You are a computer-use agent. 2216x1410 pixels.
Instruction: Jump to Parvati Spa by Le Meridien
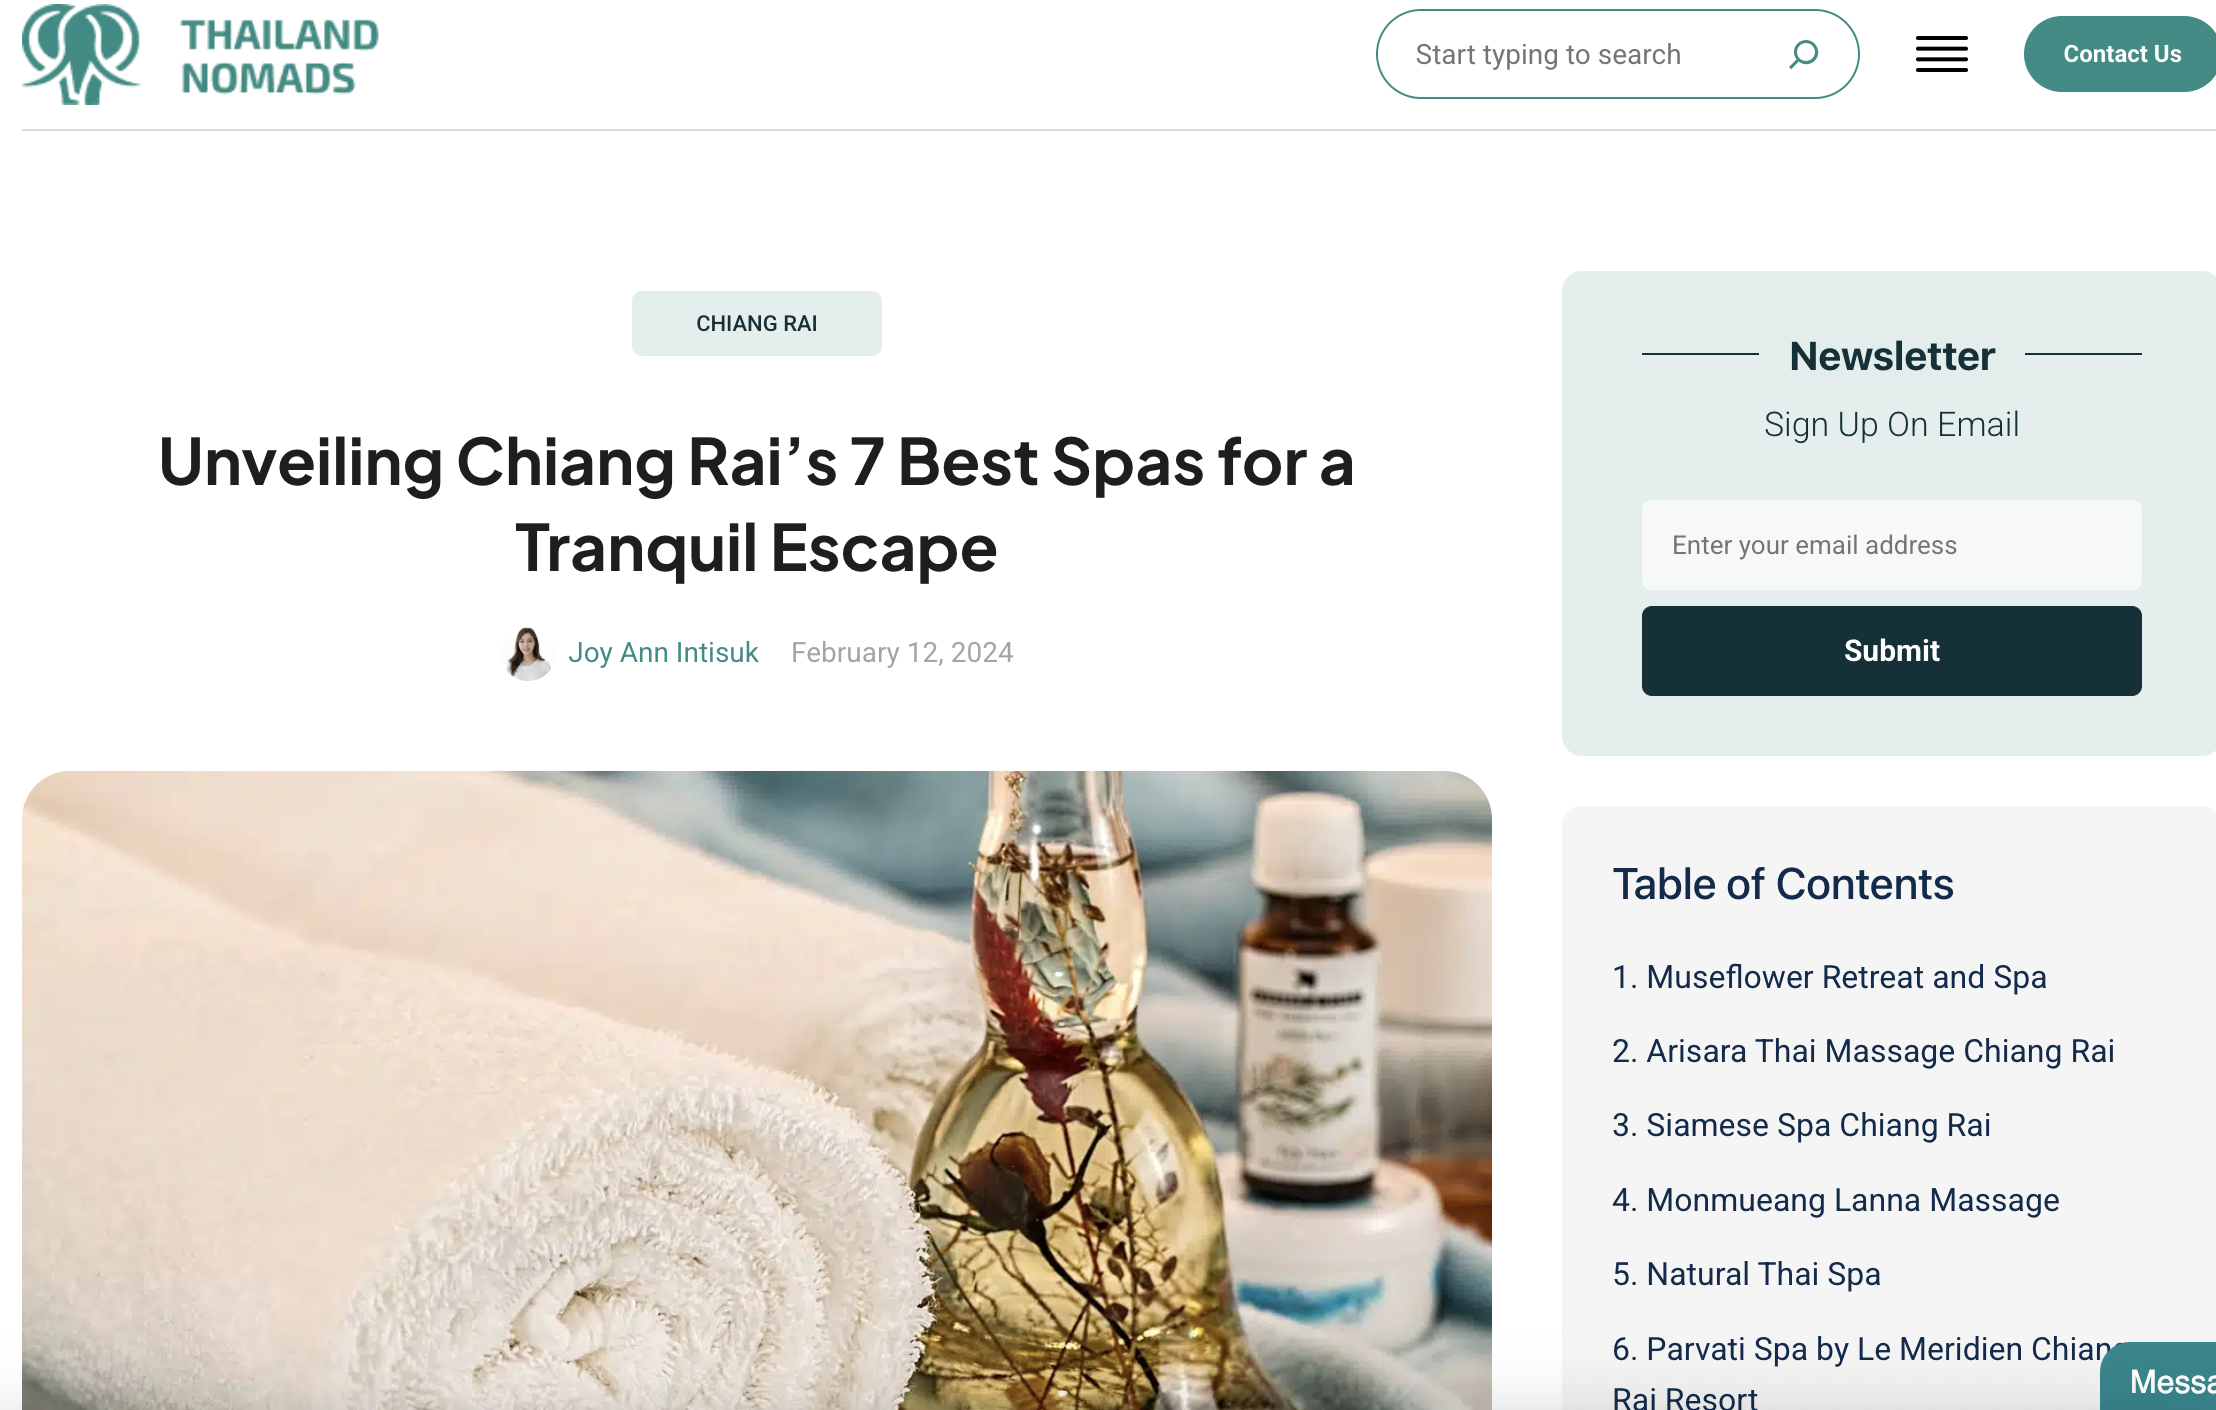pos(1860,1372)
